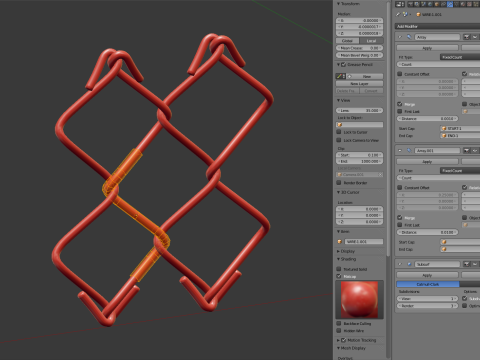Click the Lock to Object cube icon

[x=340, y=125]
